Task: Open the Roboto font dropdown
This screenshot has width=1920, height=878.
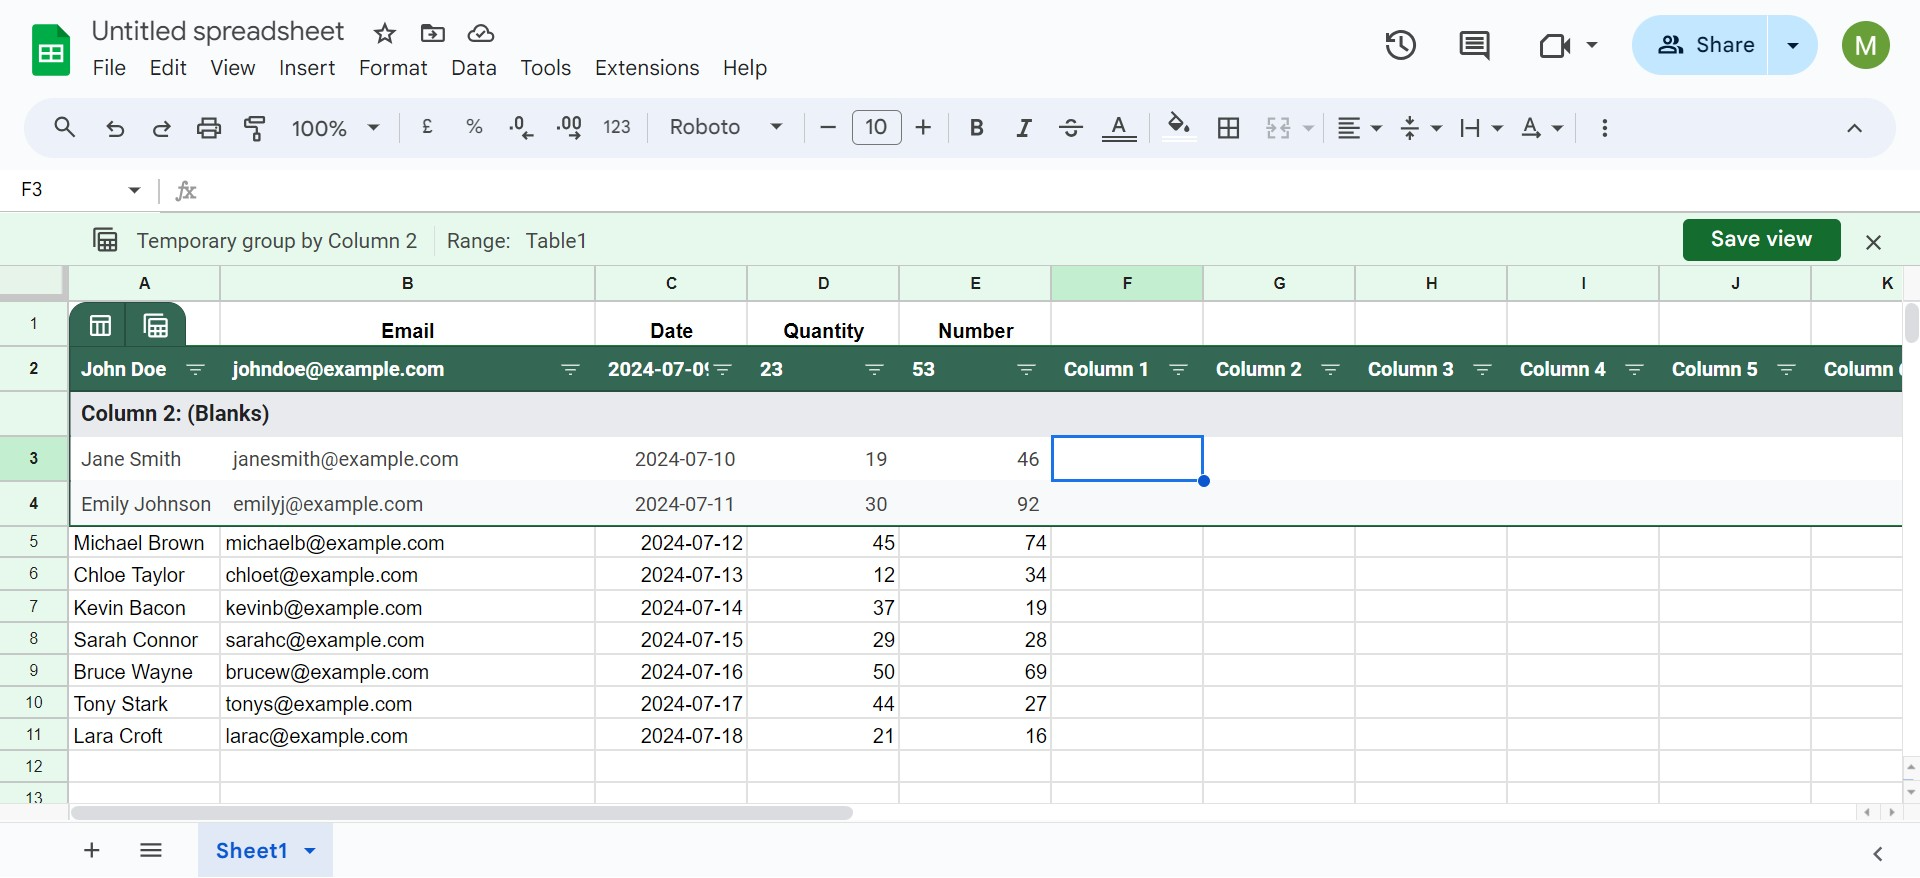Action: pyautogui.click(x=726, y=127)
